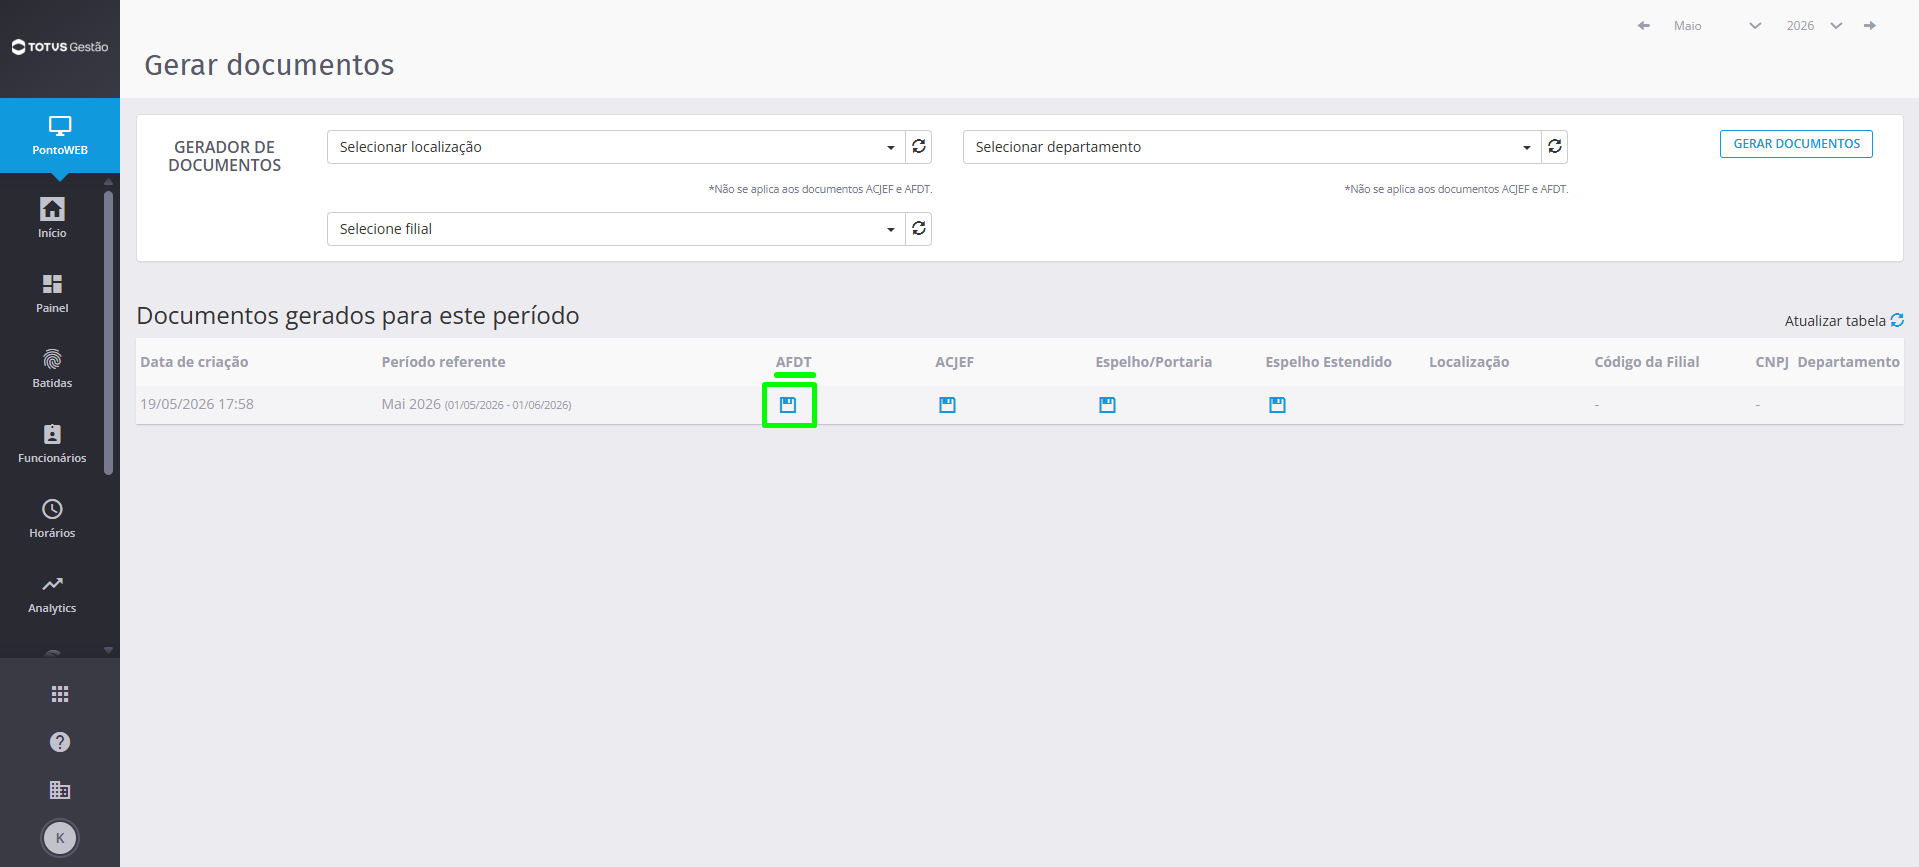Refresh the localização list
Image resolution: width=1919 pixels, height=867 pixels.
919,147
